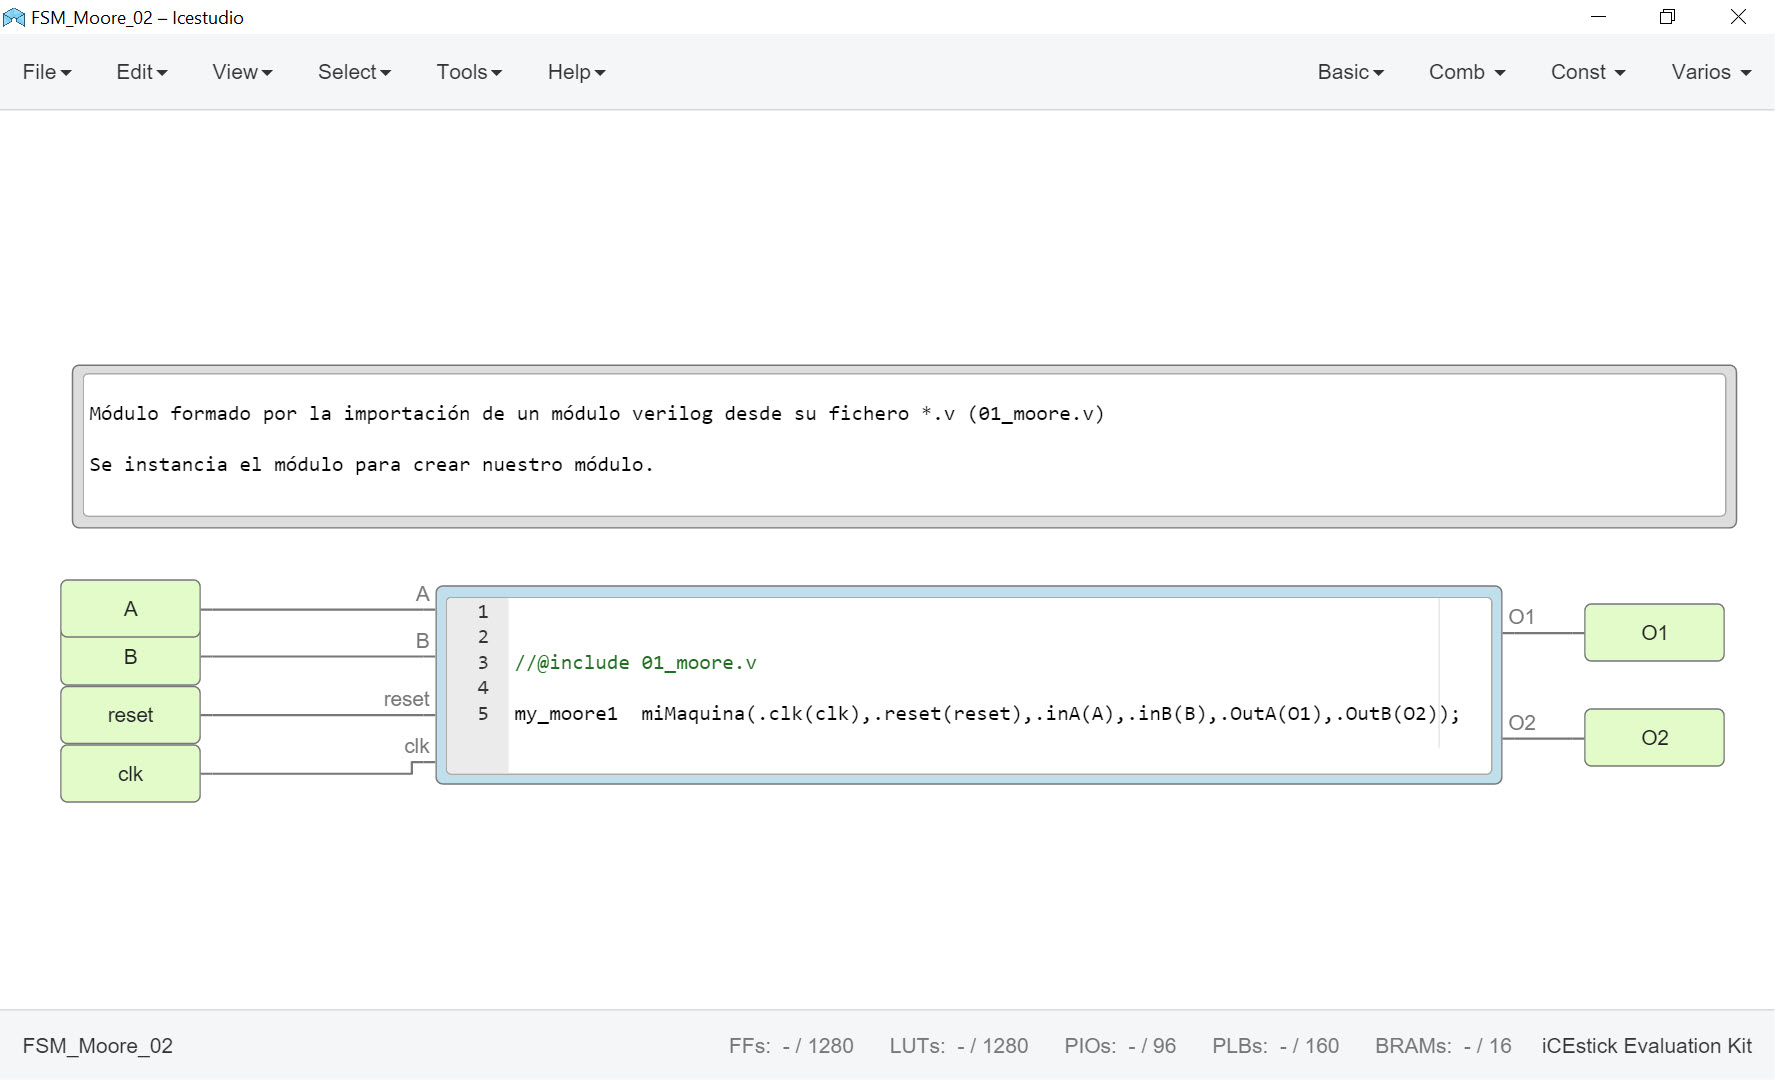Viewport: 1775px width, 1080px height.
Task: Click line number 1 in code gutter
Action: 483,611
